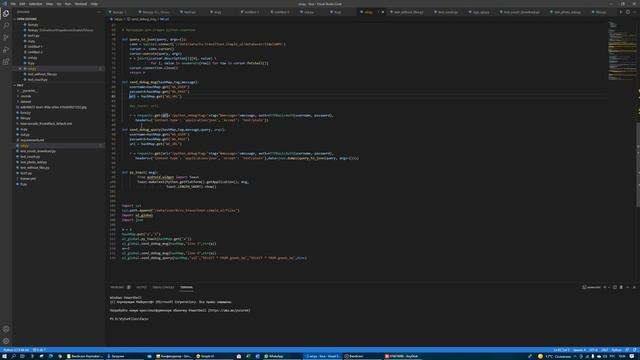640x360 pixels.
Task: Open Source Control view
Action: point(6,38)
